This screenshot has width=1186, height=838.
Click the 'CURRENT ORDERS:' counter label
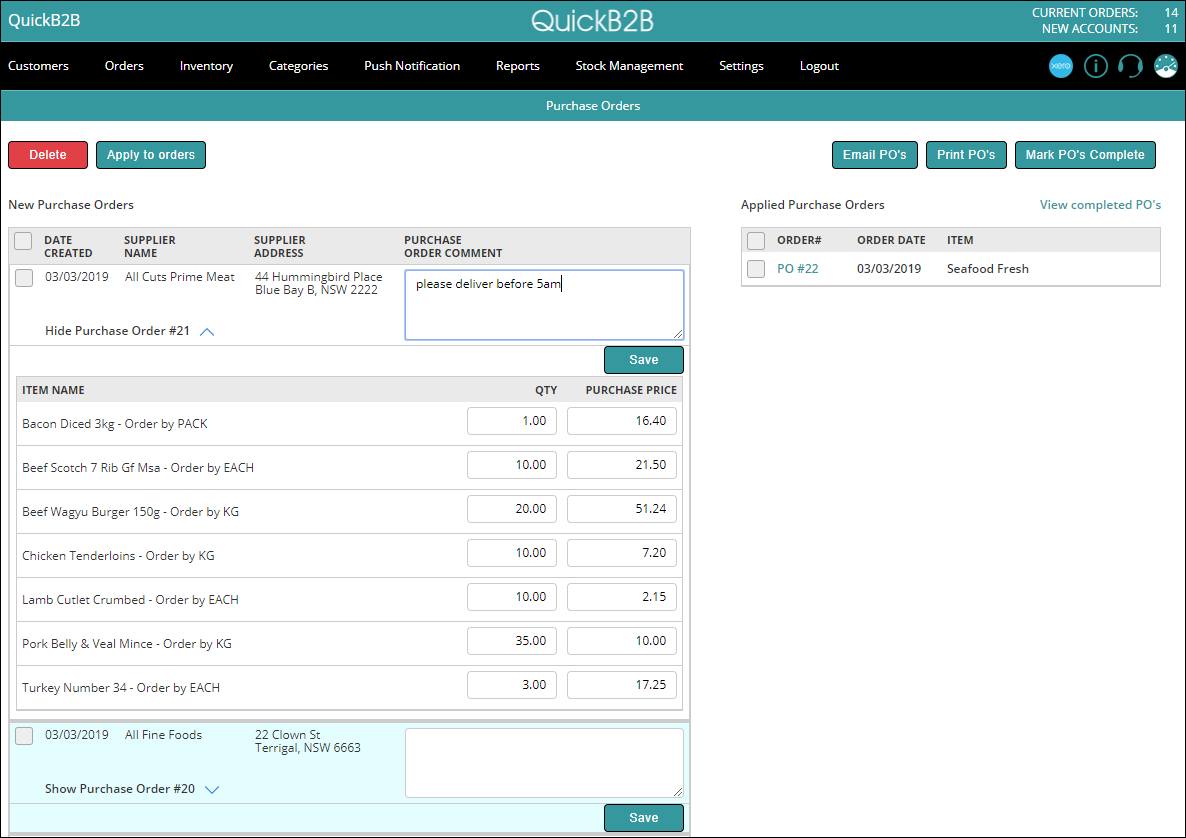pyautogui.click(x=1085, y=13)
